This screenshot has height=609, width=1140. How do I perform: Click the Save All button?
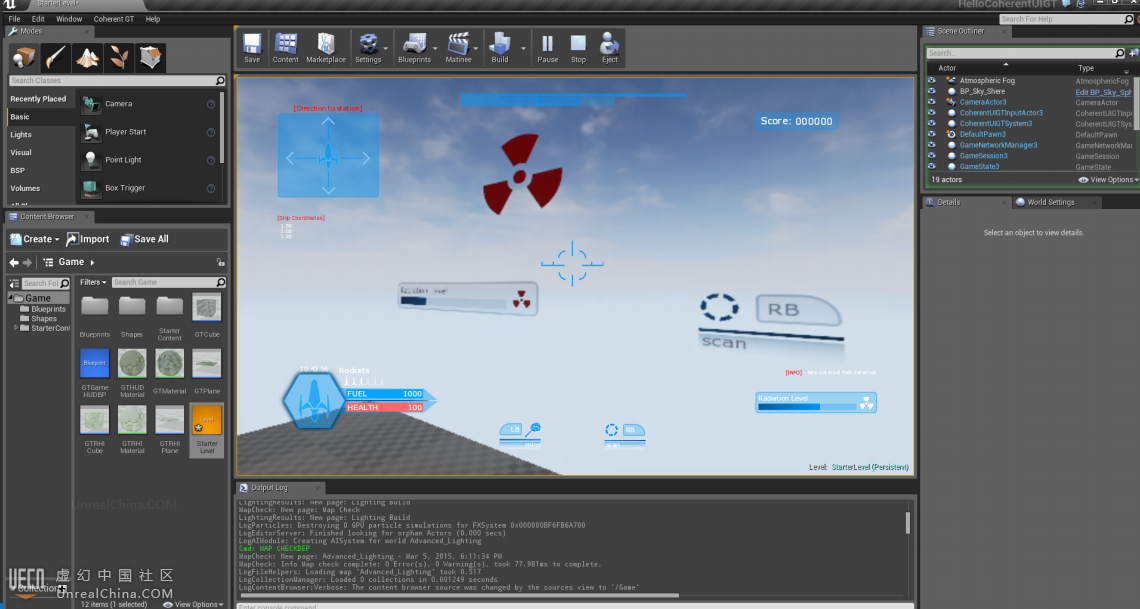click(145, 239)
